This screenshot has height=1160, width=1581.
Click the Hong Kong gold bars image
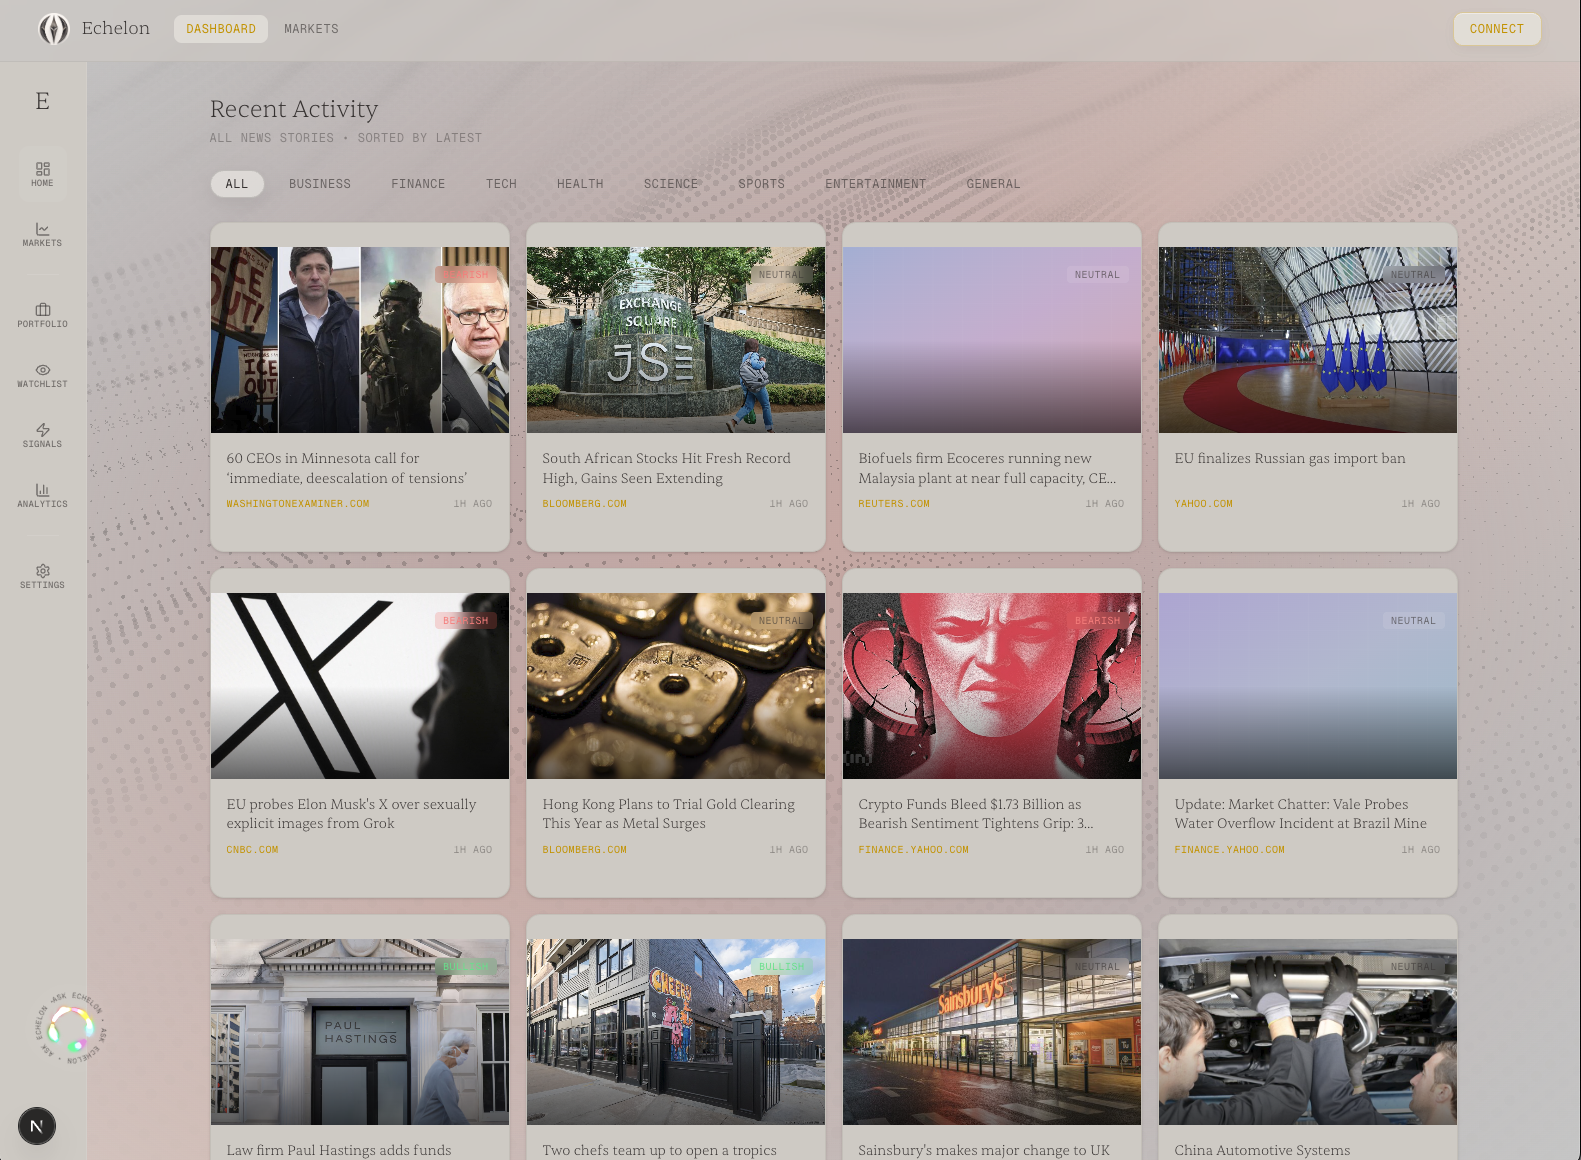tap(675, 686)
